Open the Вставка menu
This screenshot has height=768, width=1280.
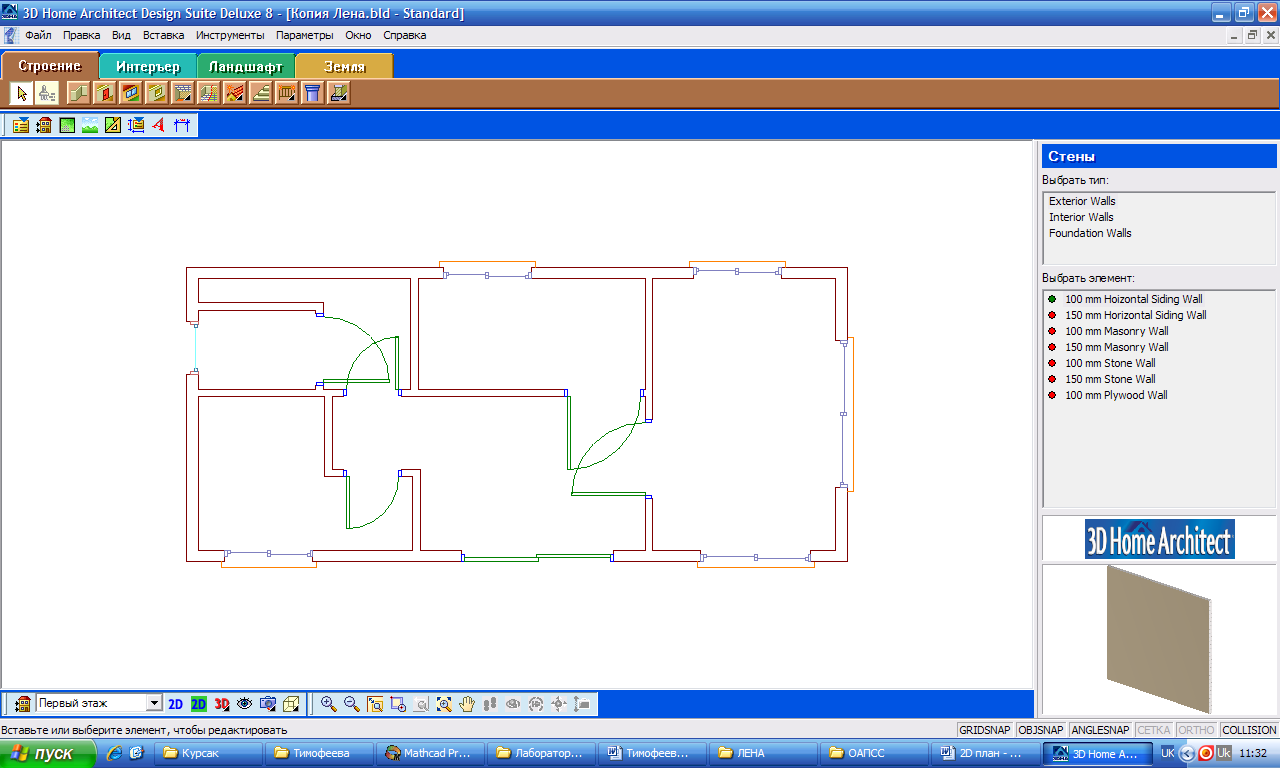(163, 35)
